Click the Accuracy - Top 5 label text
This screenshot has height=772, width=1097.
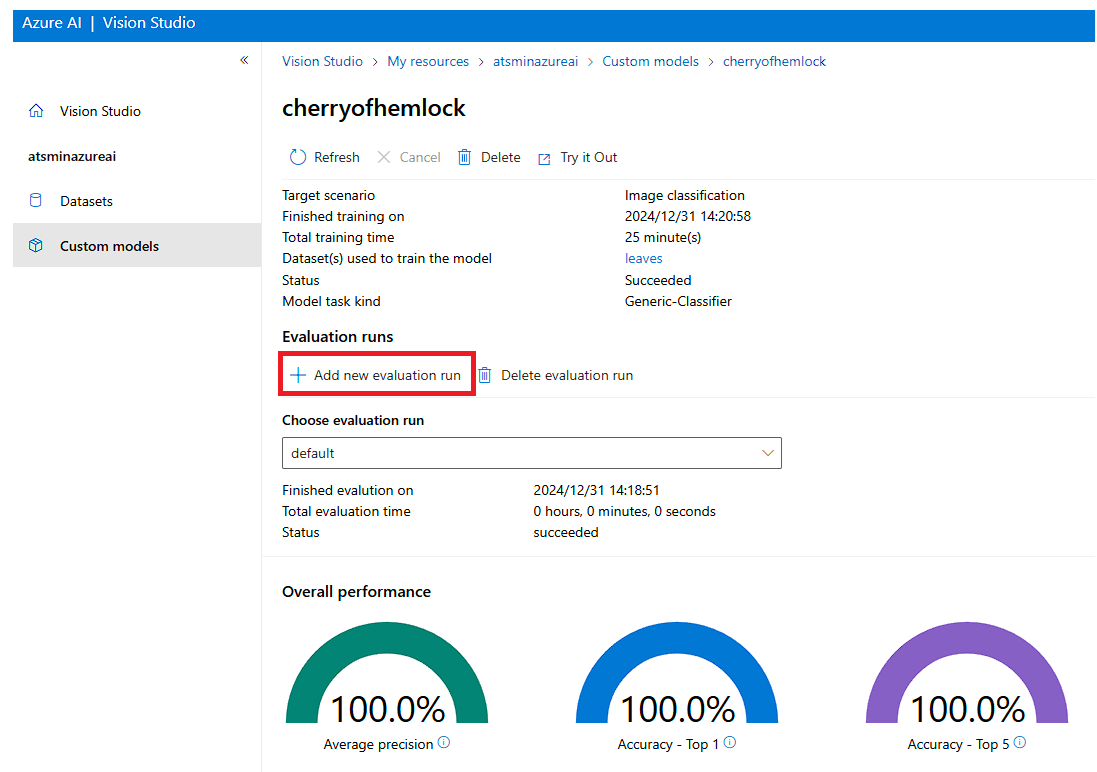coord(958,744)
